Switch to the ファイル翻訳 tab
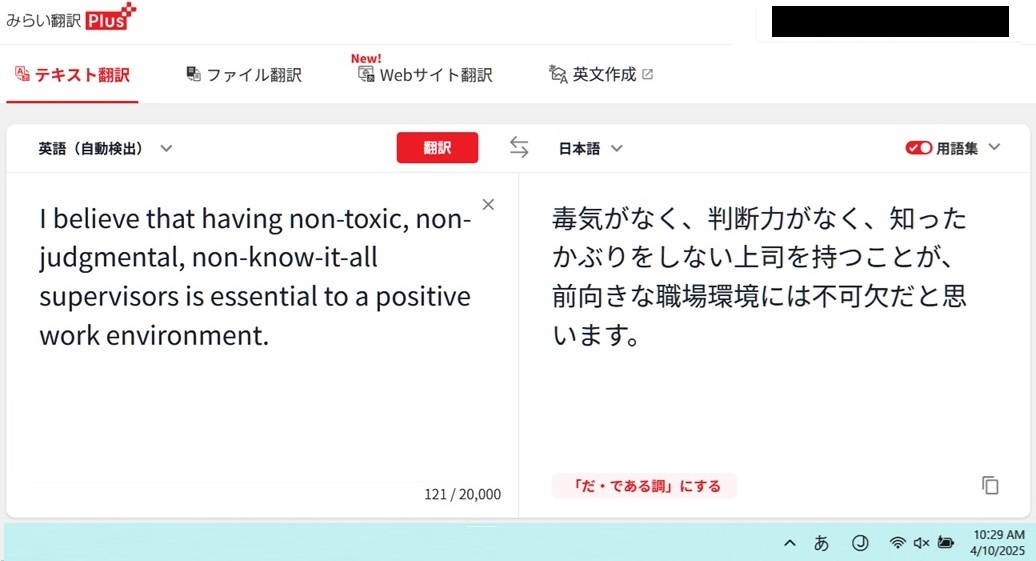 point(244,75)
